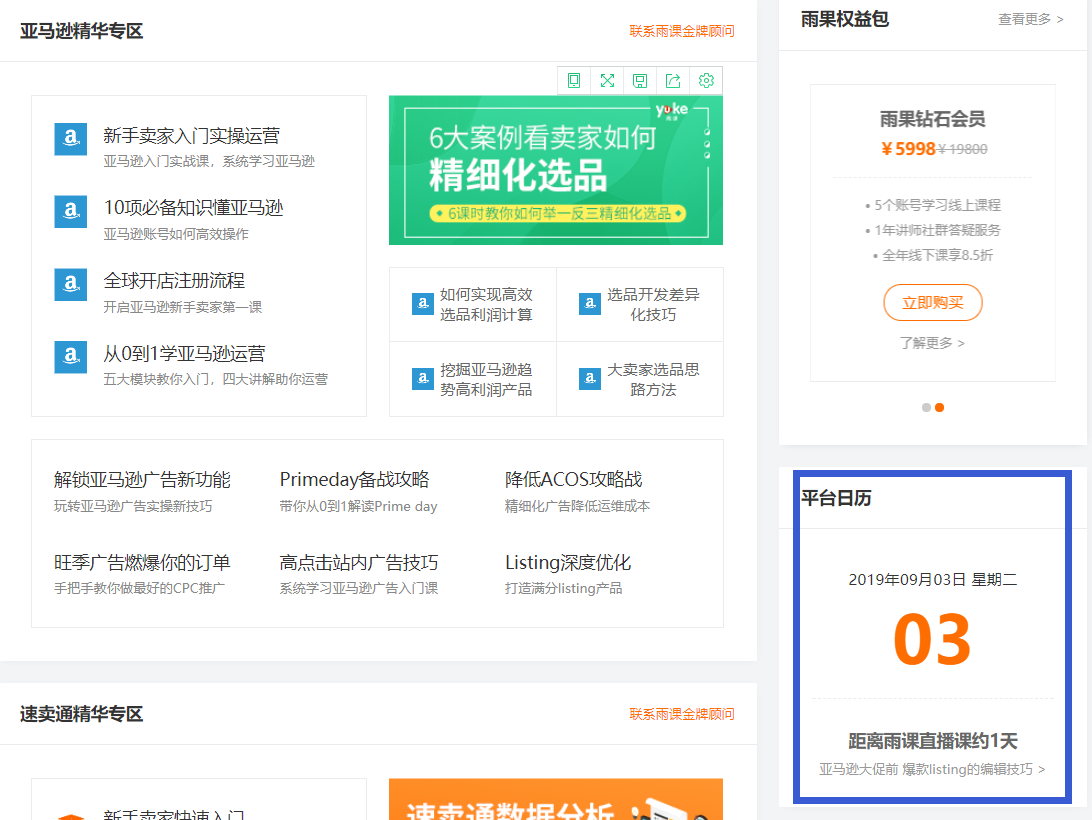Open course 10项必备知识懂亚马逊
Viewport: 1092px width, 820px height.
(x=194, y=208)
